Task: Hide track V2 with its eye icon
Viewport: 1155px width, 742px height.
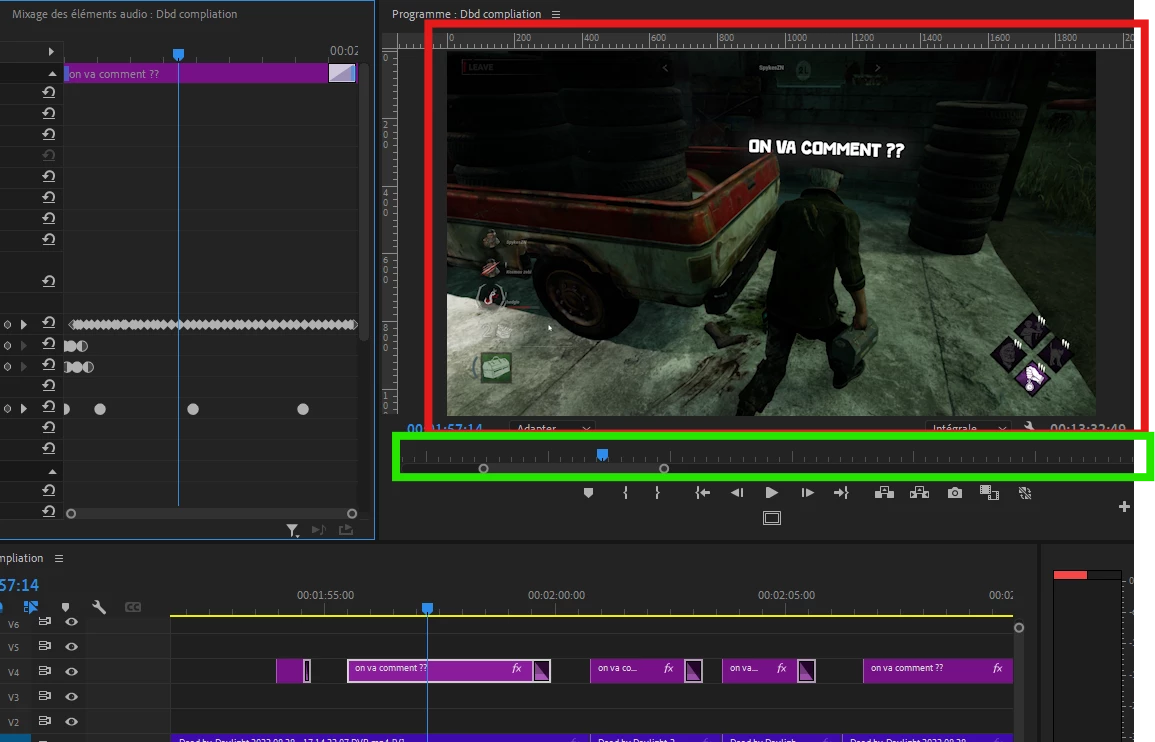Action: [71, 722]
